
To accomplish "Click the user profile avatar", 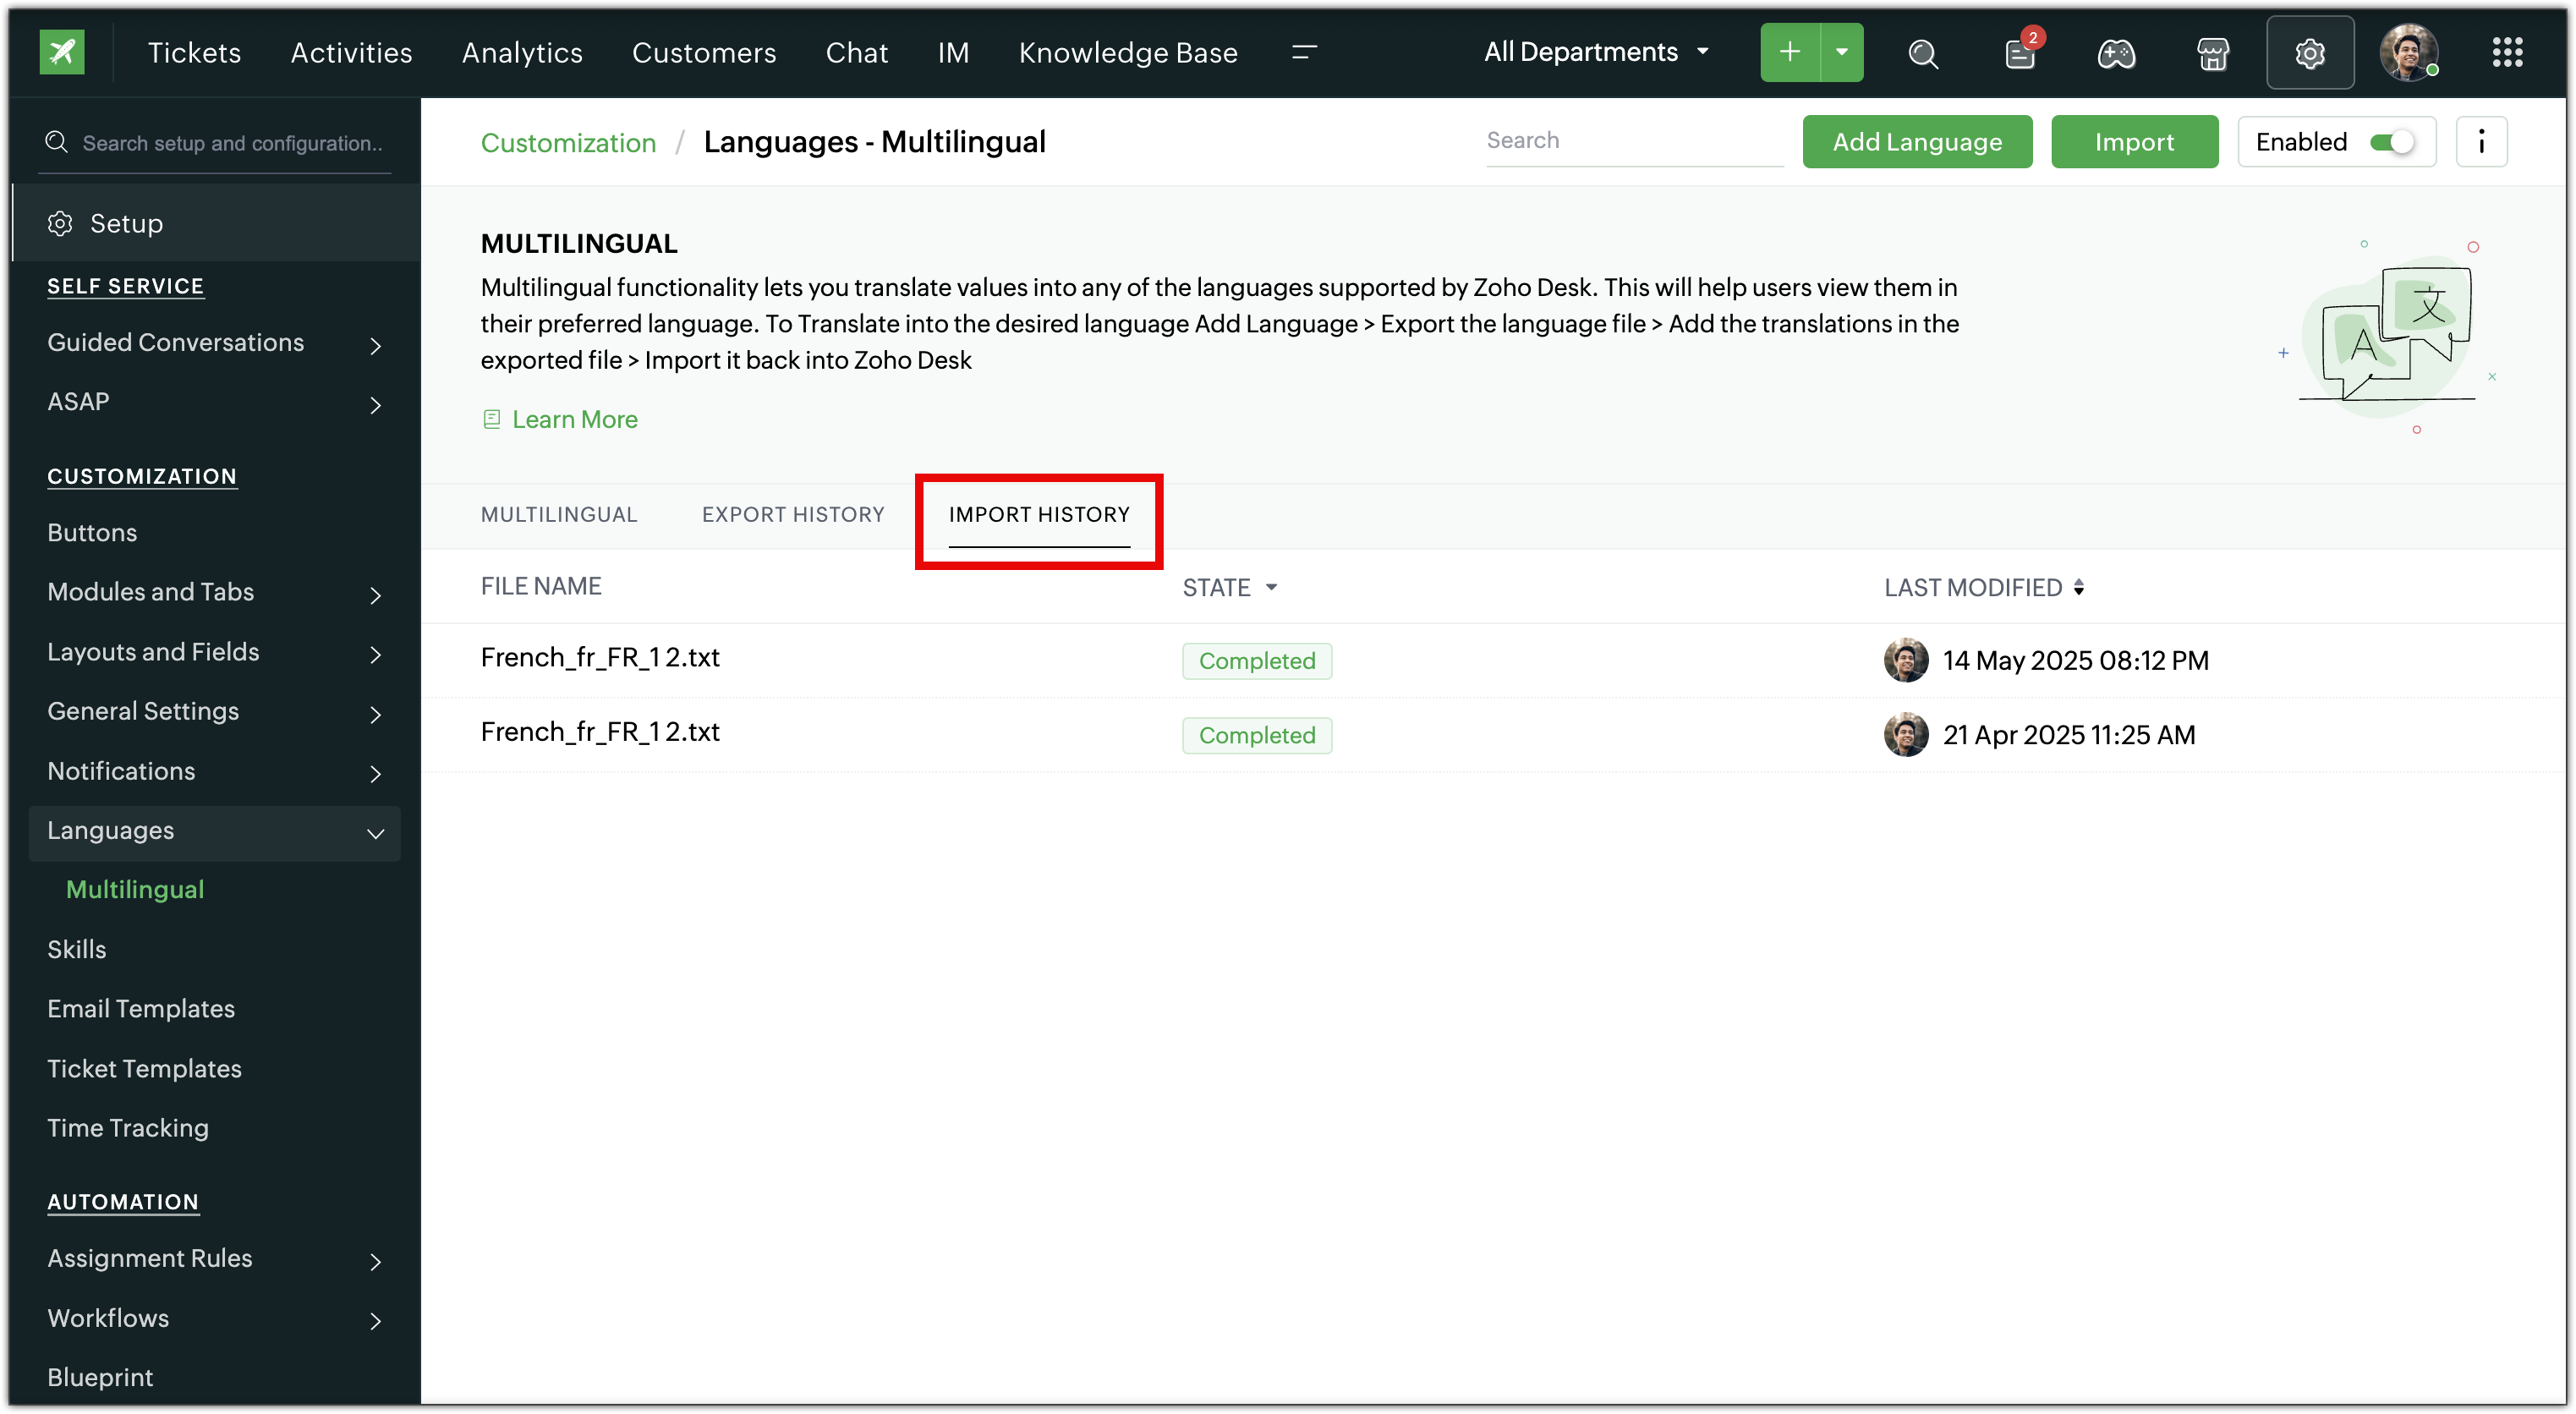I will pos(2408,52).
